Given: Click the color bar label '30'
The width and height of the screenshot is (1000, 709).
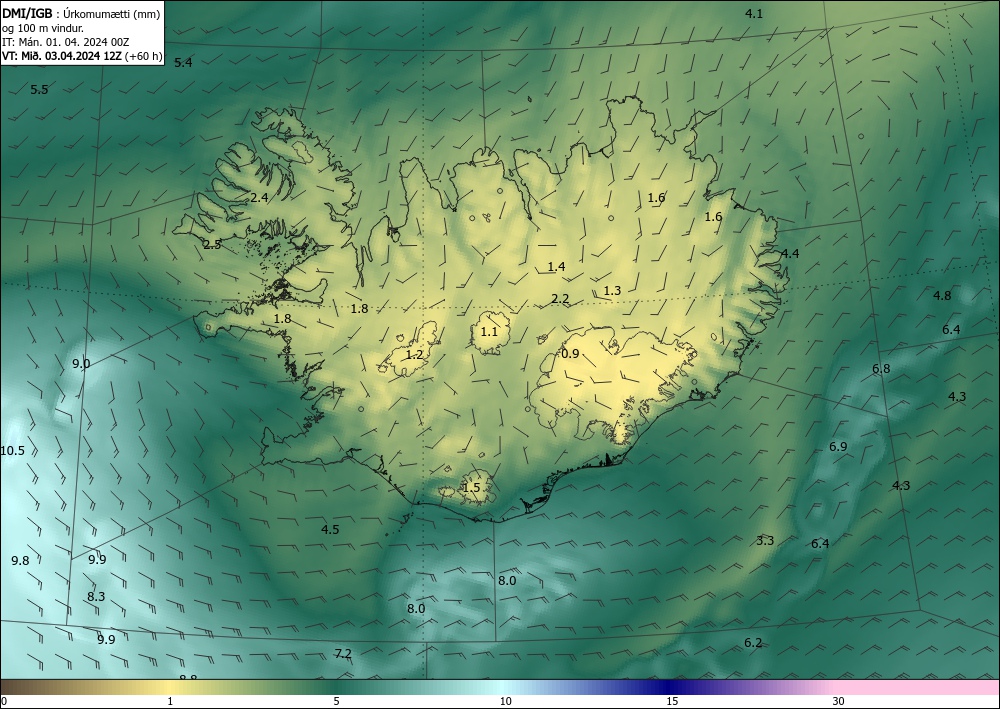Looking at the screenshot, I should (839, 702).
